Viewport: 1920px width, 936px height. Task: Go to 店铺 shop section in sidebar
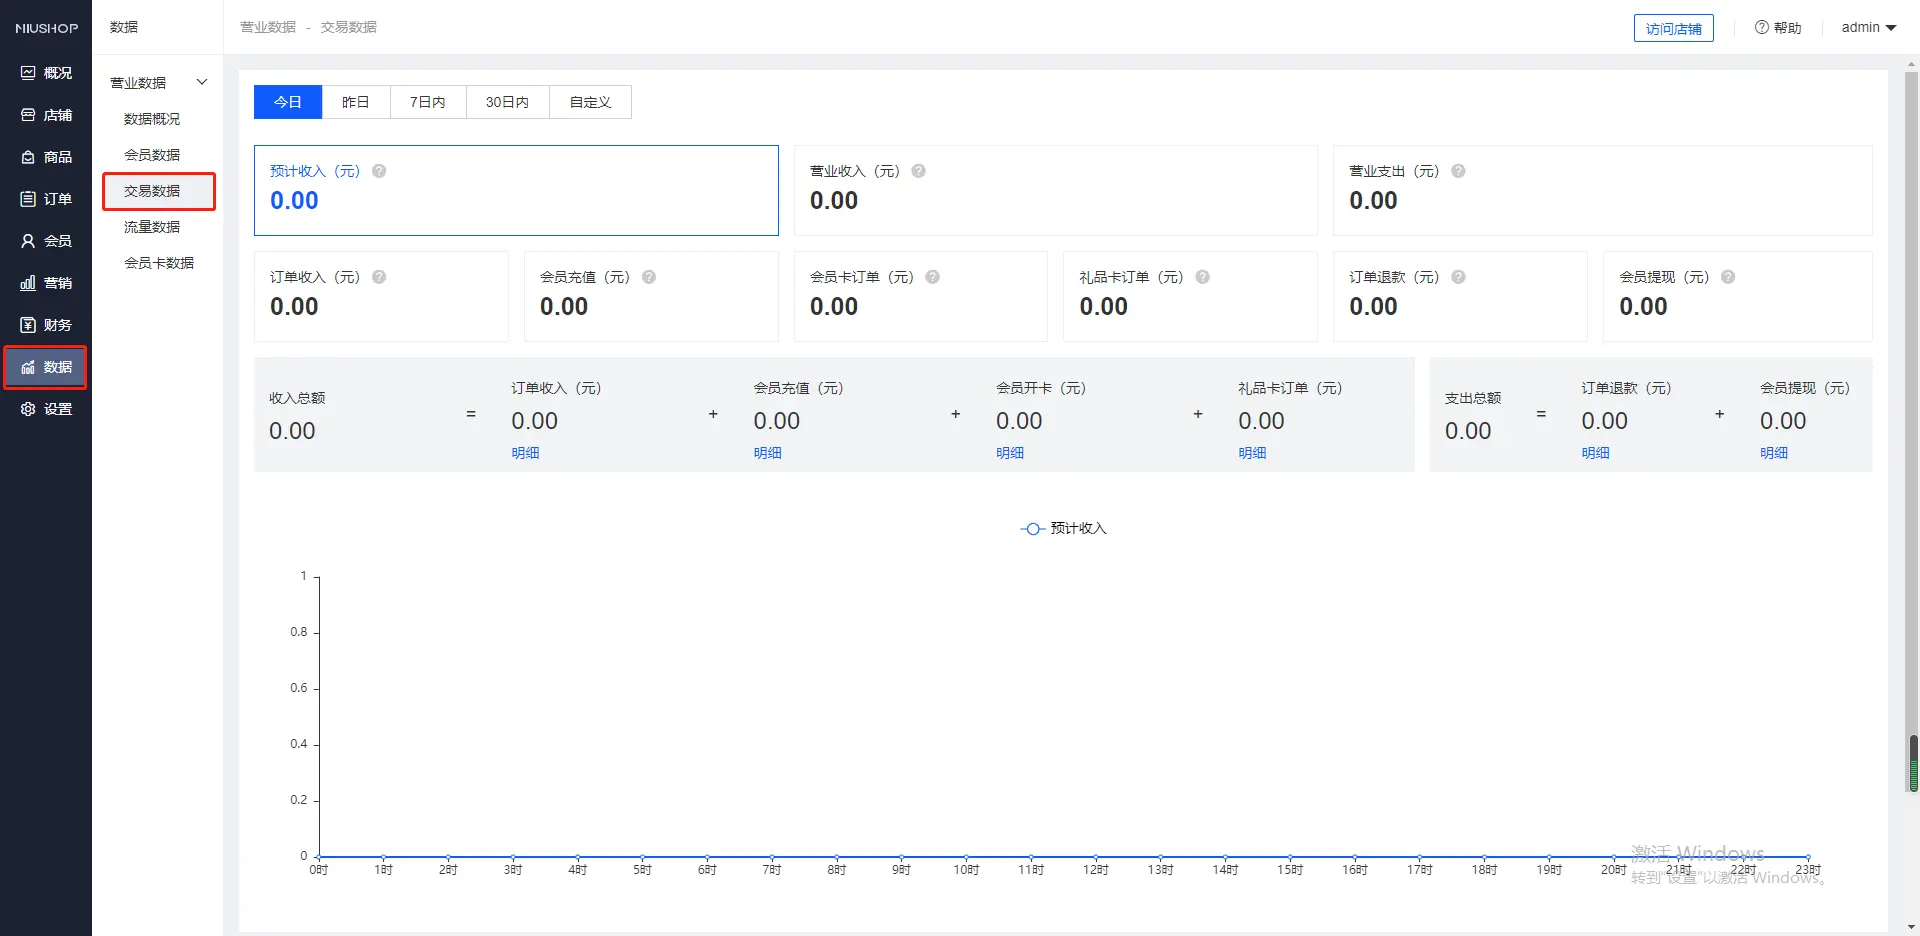(x=46, y=115)
